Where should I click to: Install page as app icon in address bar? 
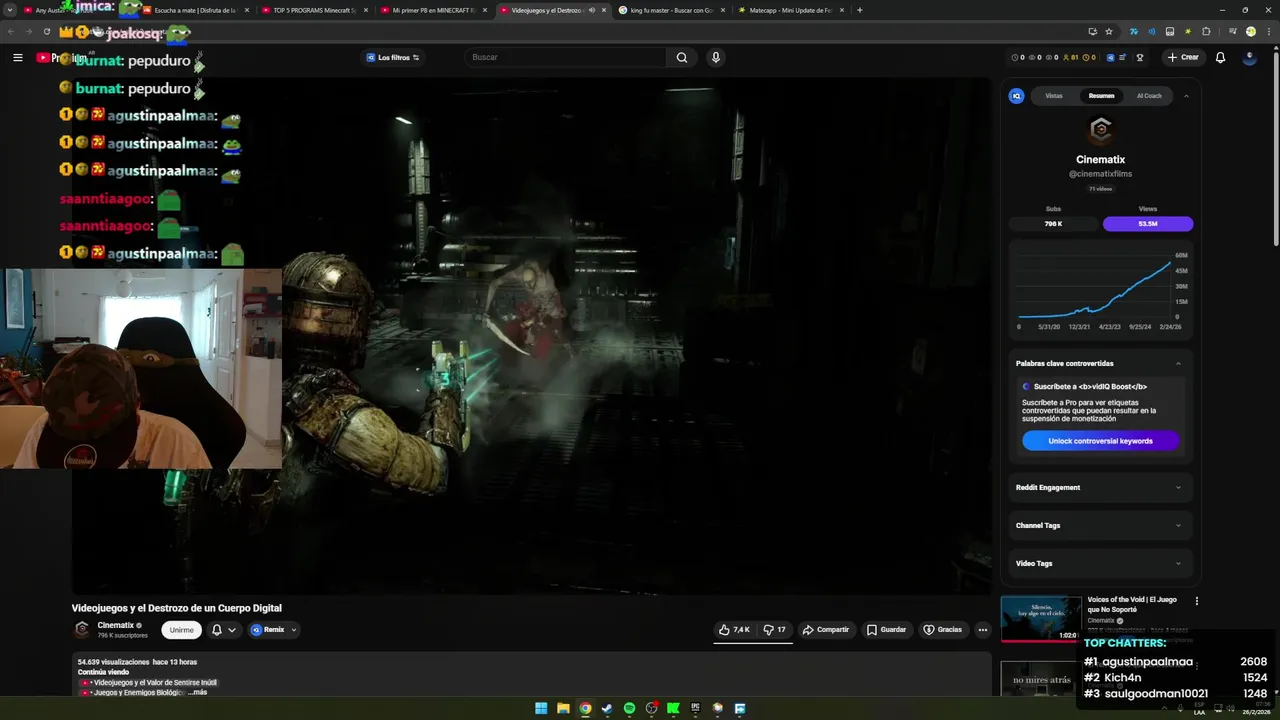point(1092,32)
